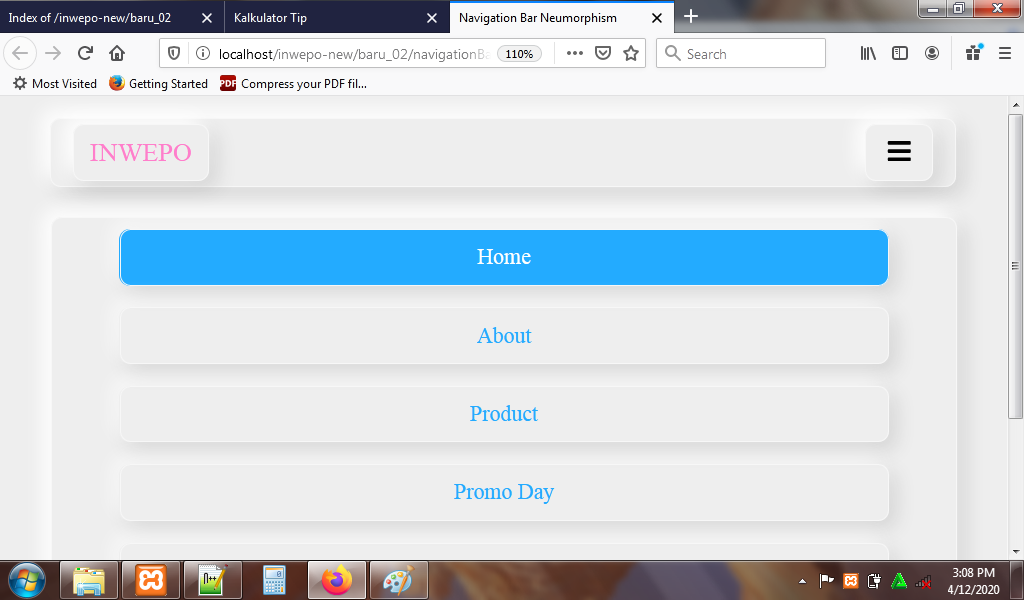The image size is (1024, 600).
Task: Open What's New gift icon
Action: (974, 53)
